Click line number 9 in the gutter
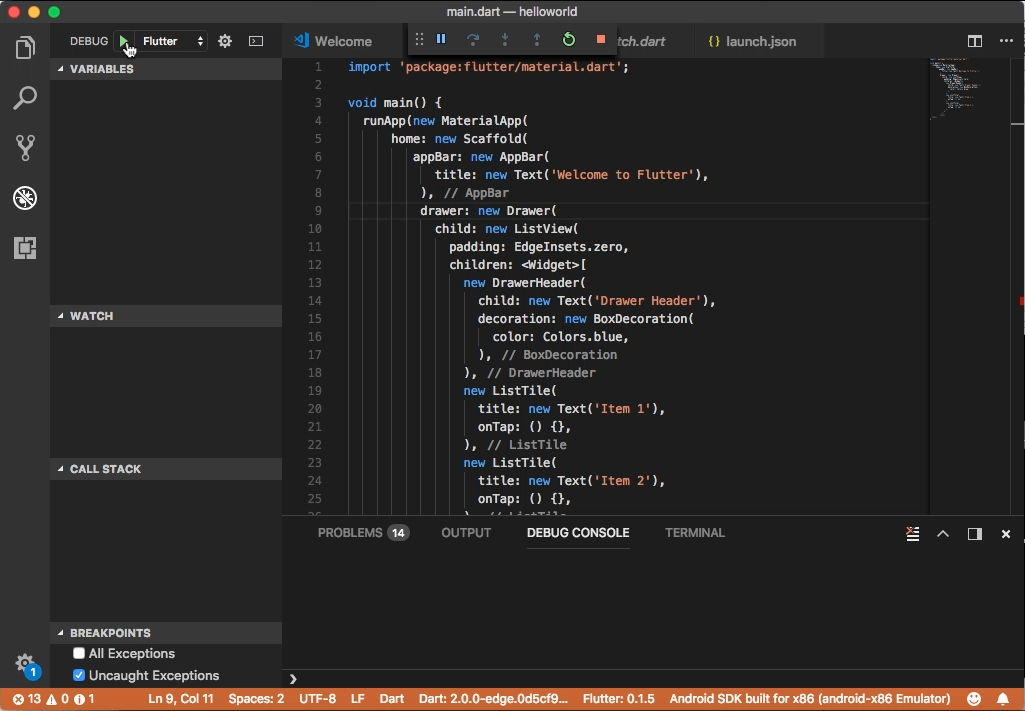Viewport: 1025px width, 711px height. tap(318, 210)
